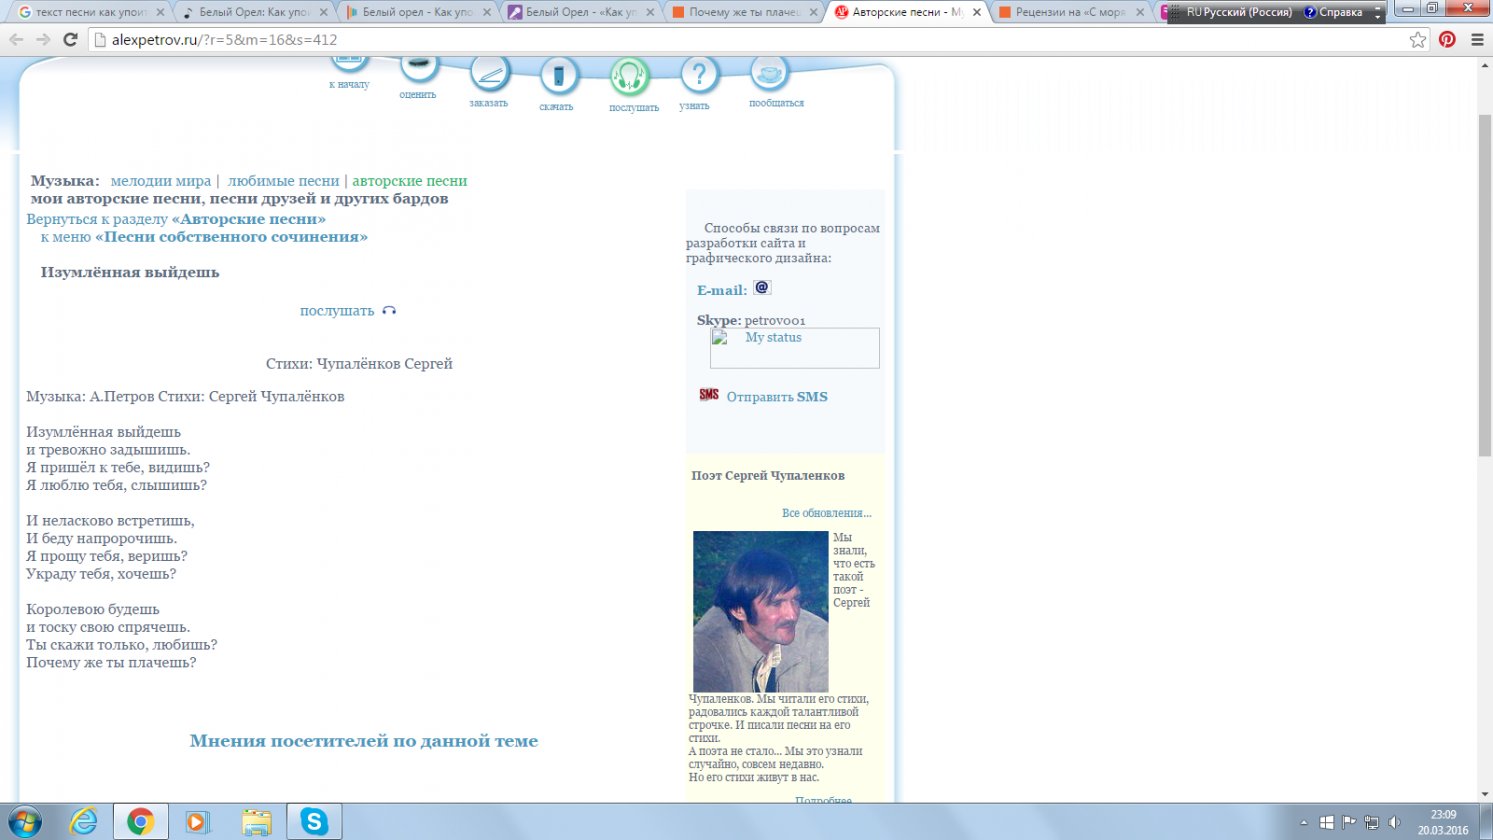Click the red SMS icon
Screen dimensions: 1493x840
coord(709,395)
